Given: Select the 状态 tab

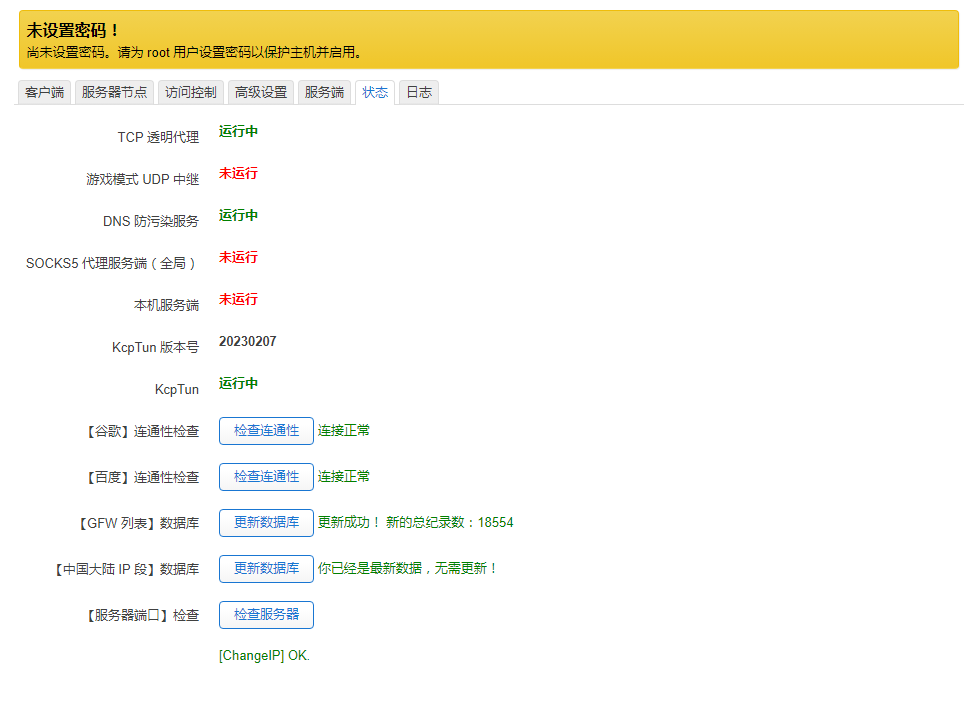Looking at the screenshot, I should point(375,93).
